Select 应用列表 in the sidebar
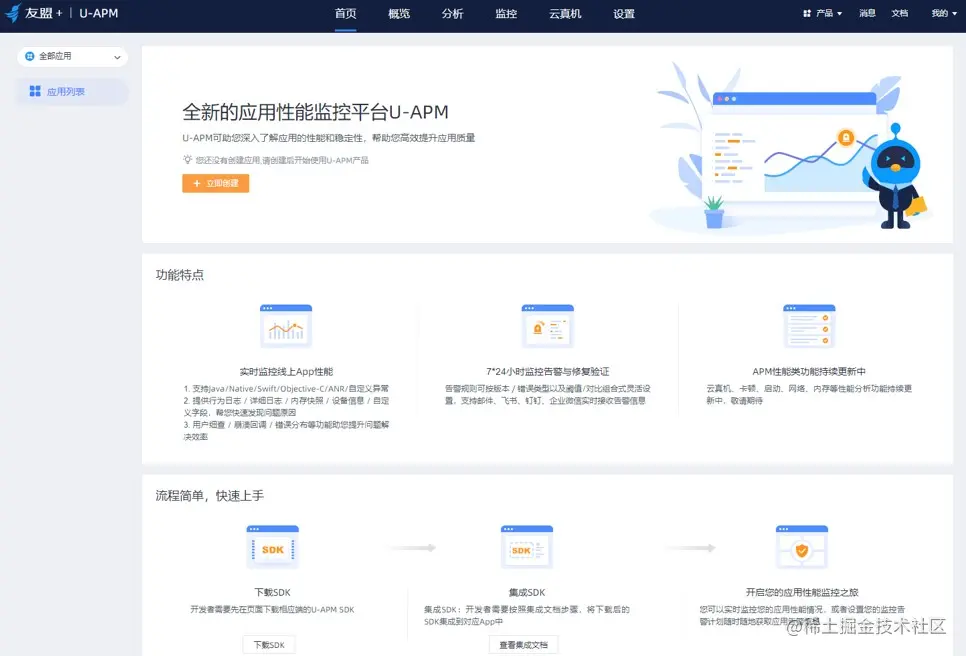966x656 pixels. point(72,92)
